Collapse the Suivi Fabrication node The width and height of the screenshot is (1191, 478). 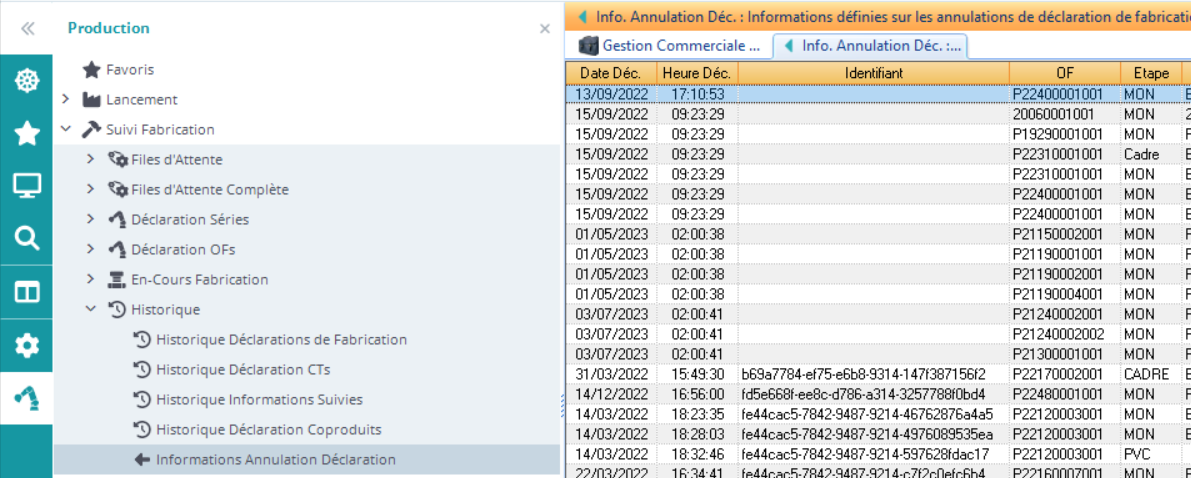click(66, 130)
